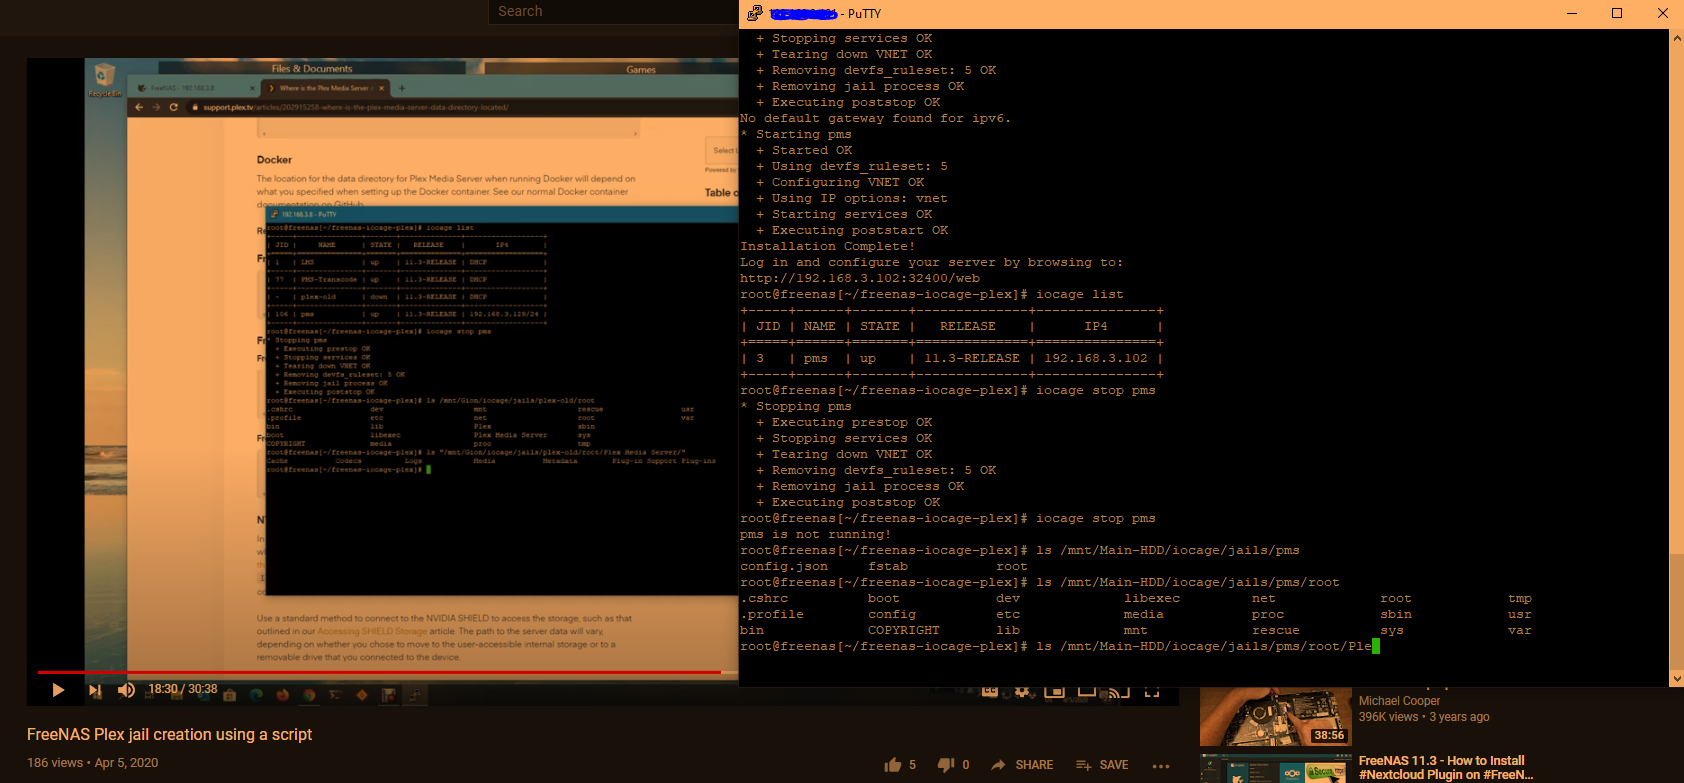Click SAVE to add video to playlist
This screenshot has height=783, width=1684.
click(x=1102, y=765)
